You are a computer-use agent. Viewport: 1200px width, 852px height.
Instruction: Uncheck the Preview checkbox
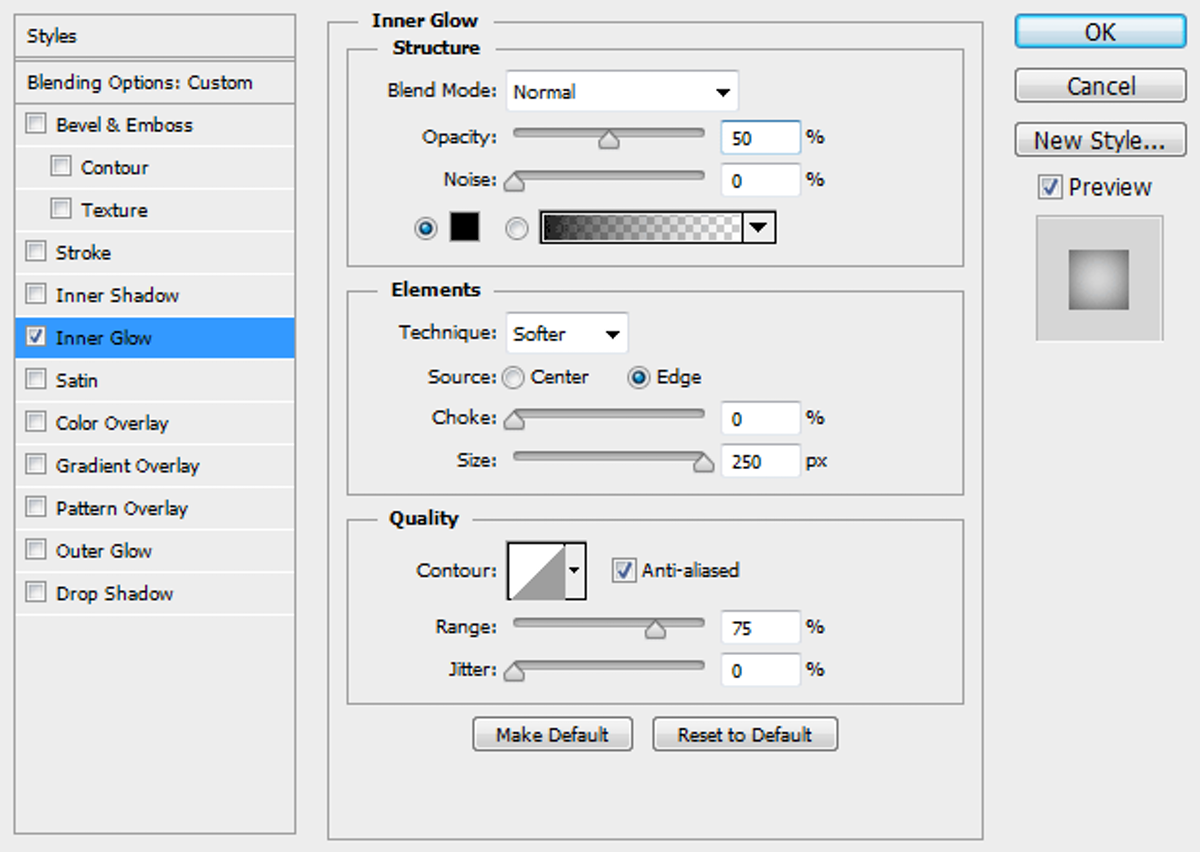(x=1051, y=187)
